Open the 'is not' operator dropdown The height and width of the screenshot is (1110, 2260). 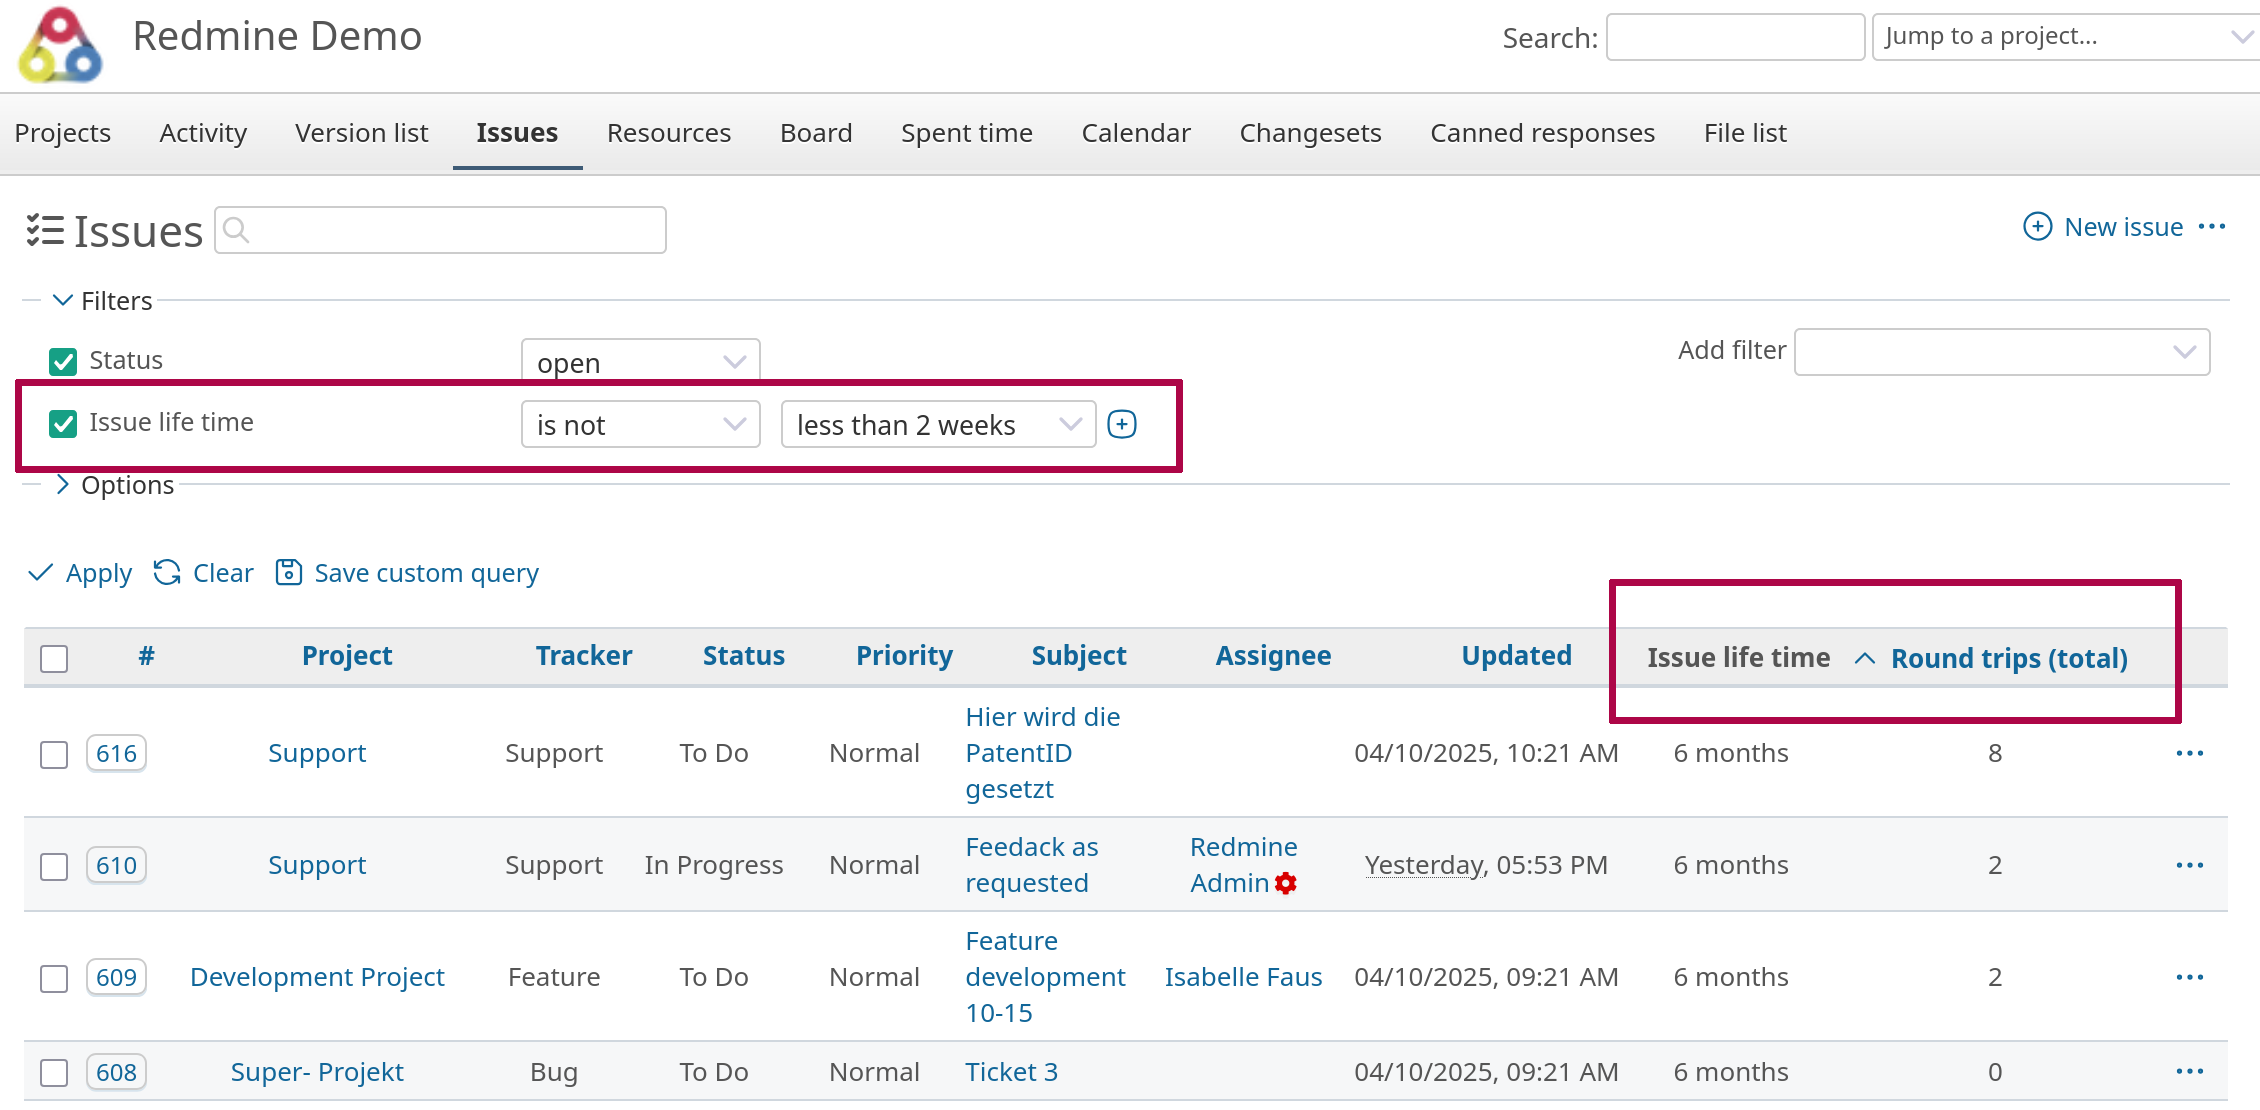point(640,424)
